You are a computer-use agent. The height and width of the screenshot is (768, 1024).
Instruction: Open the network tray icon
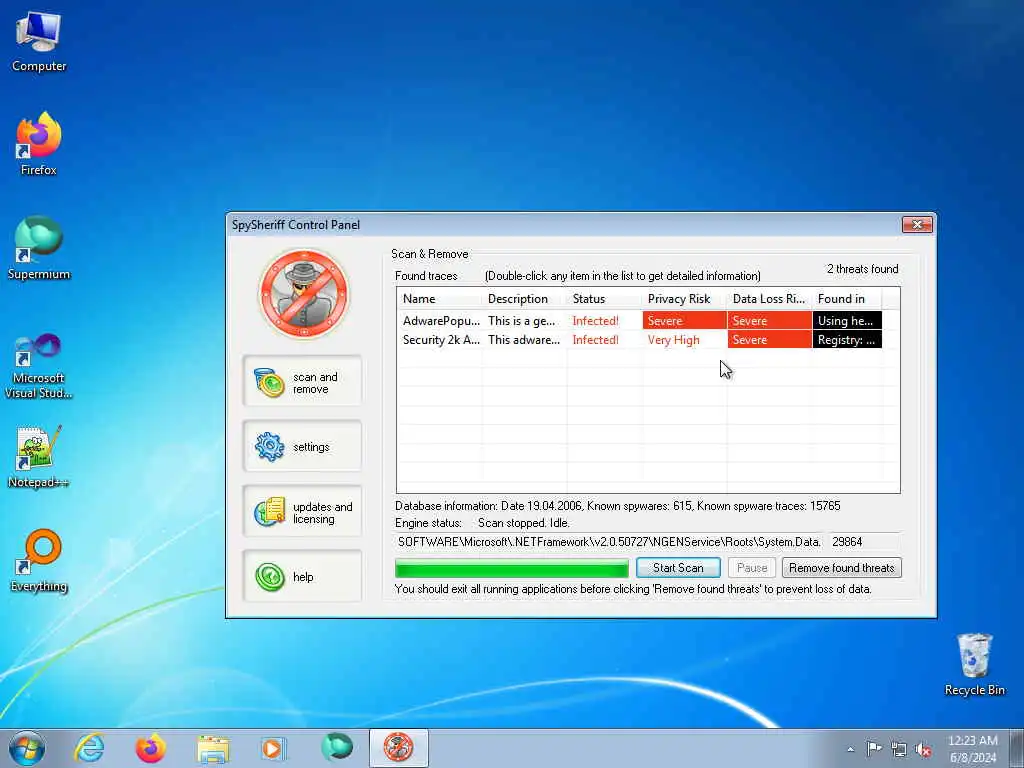click(899, 749)
